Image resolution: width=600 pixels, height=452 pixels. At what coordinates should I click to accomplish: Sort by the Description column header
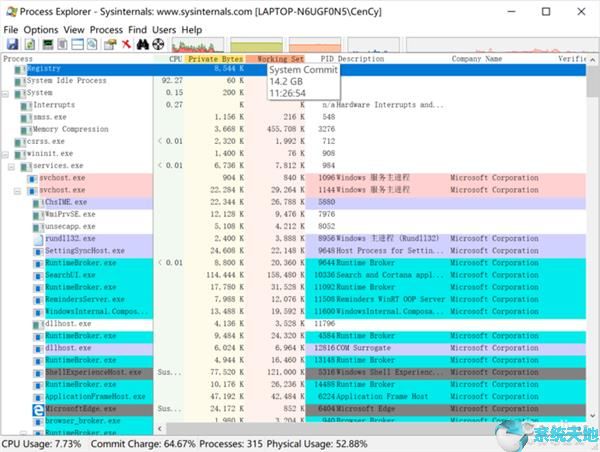coord(392,59)
